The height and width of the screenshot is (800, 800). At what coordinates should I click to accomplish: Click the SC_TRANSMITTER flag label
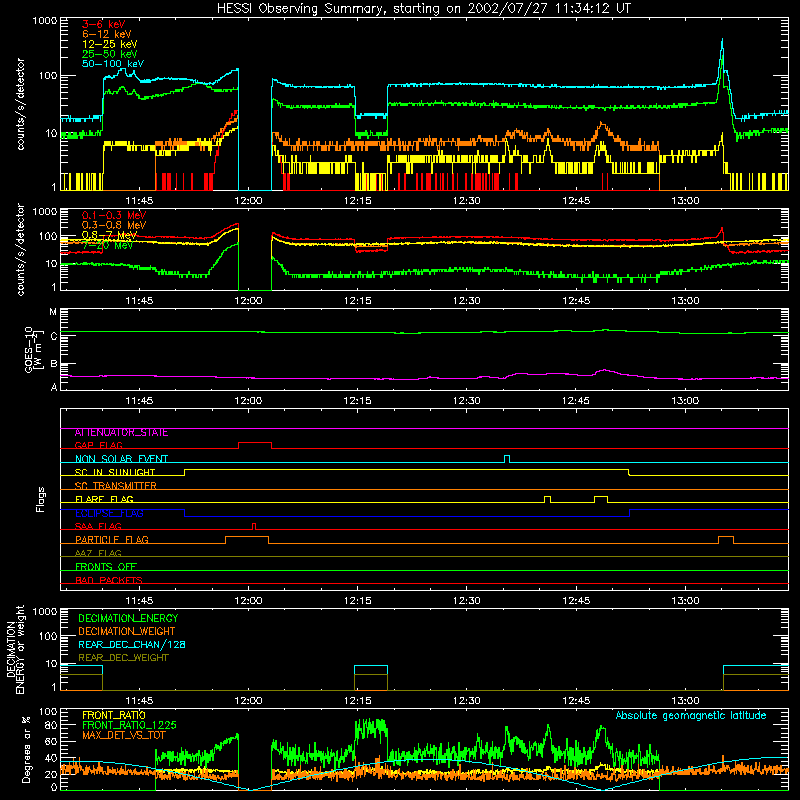(116, 486)
